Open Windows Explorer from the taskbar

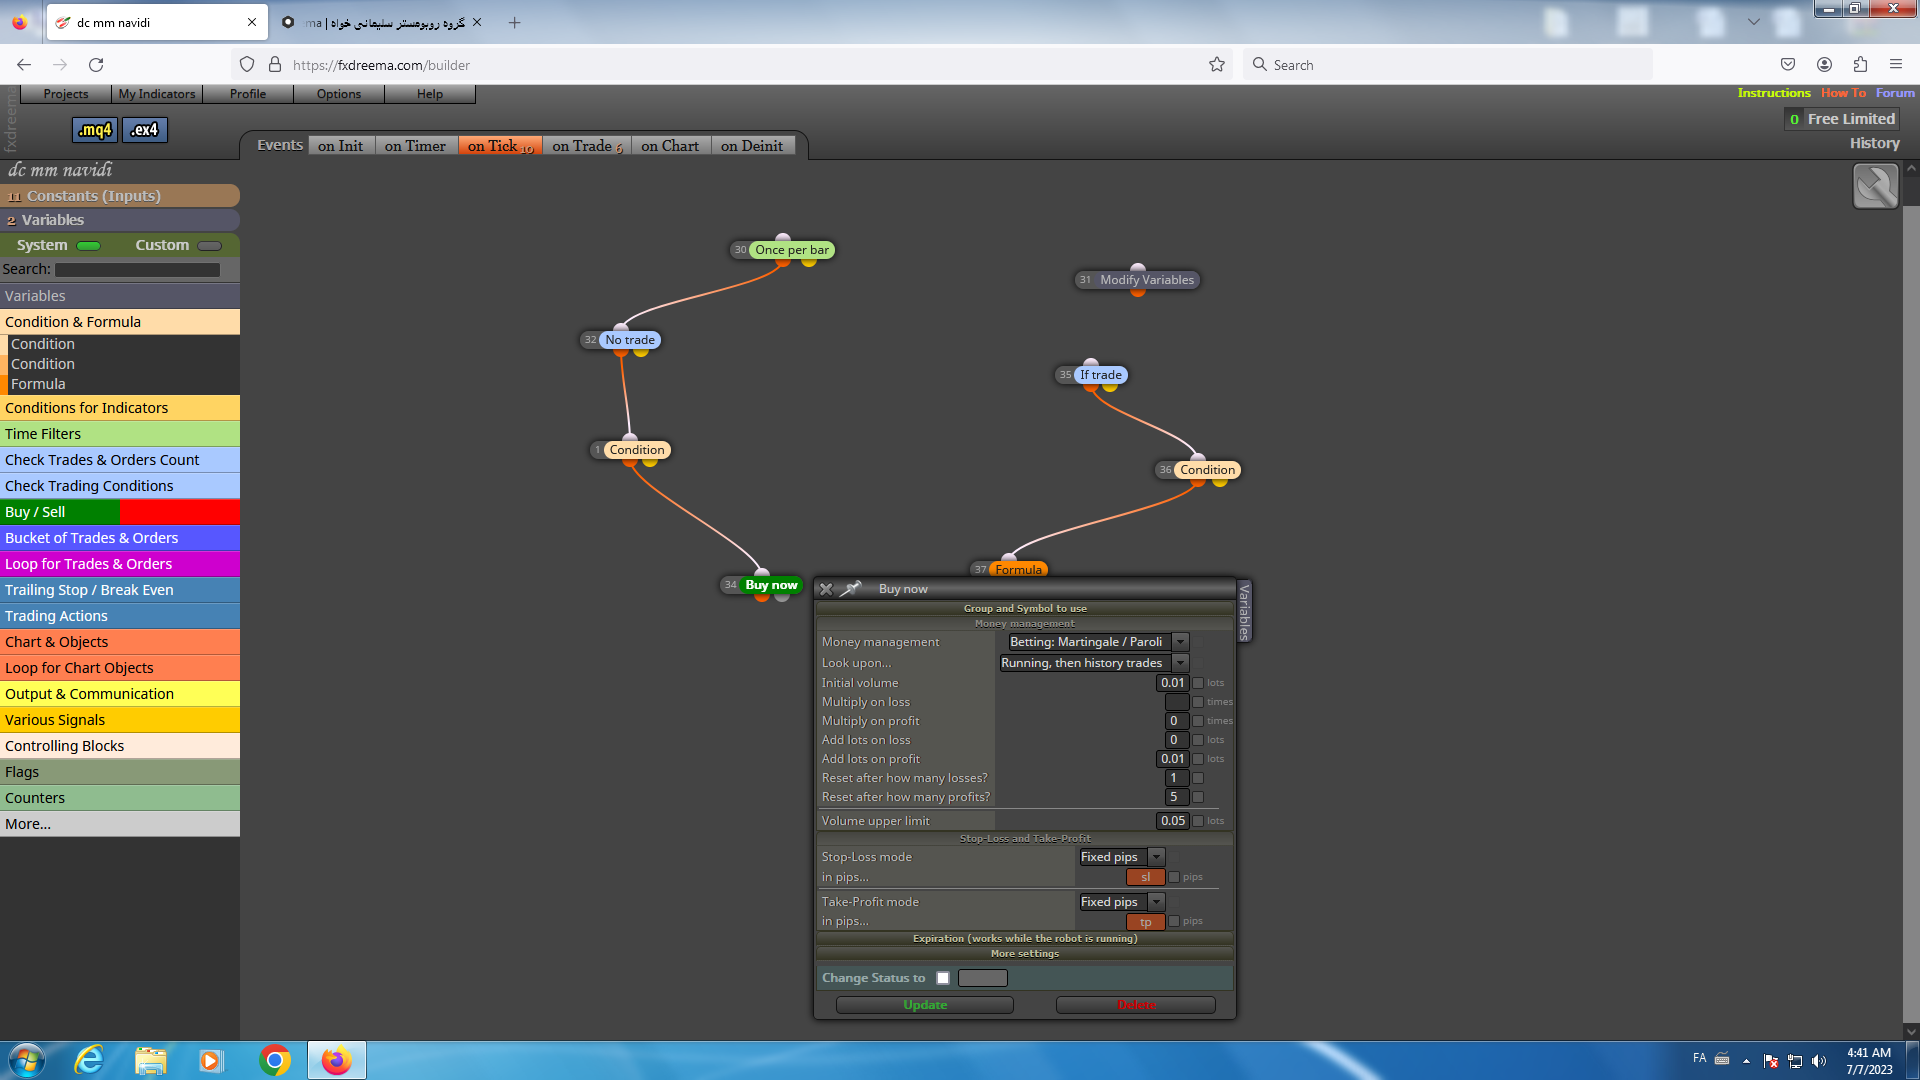[151, 1060]
